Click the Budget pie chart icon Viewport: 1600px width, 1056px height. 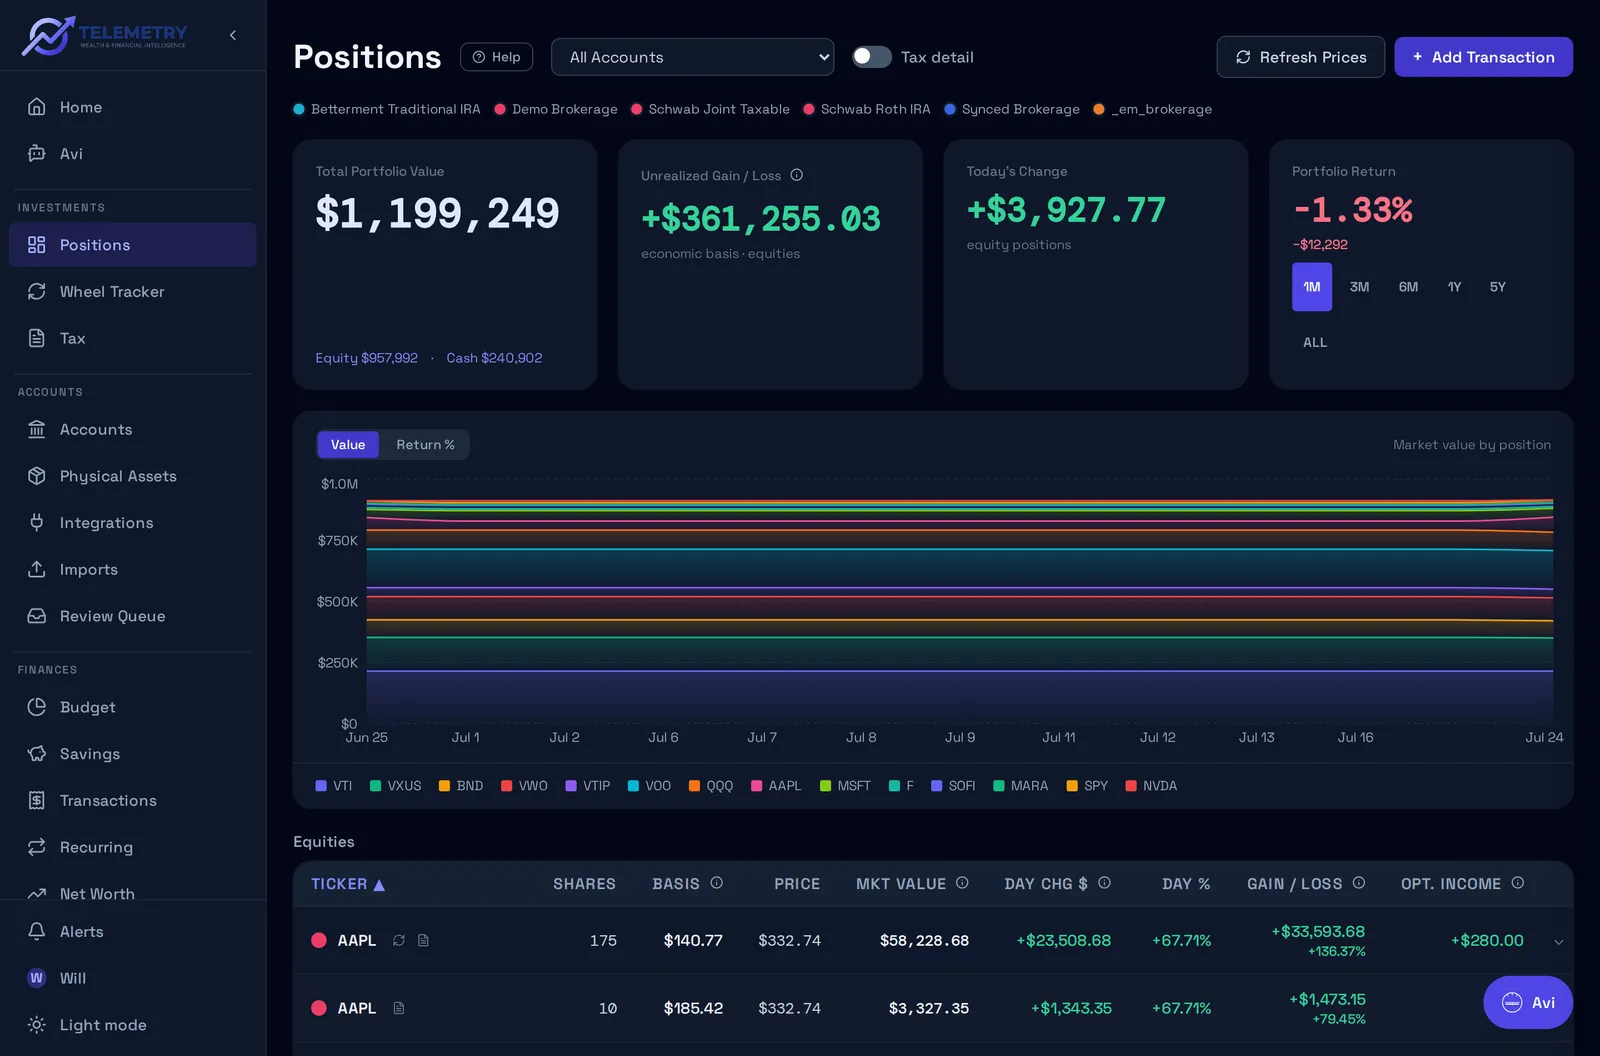(x=37, y=707)
